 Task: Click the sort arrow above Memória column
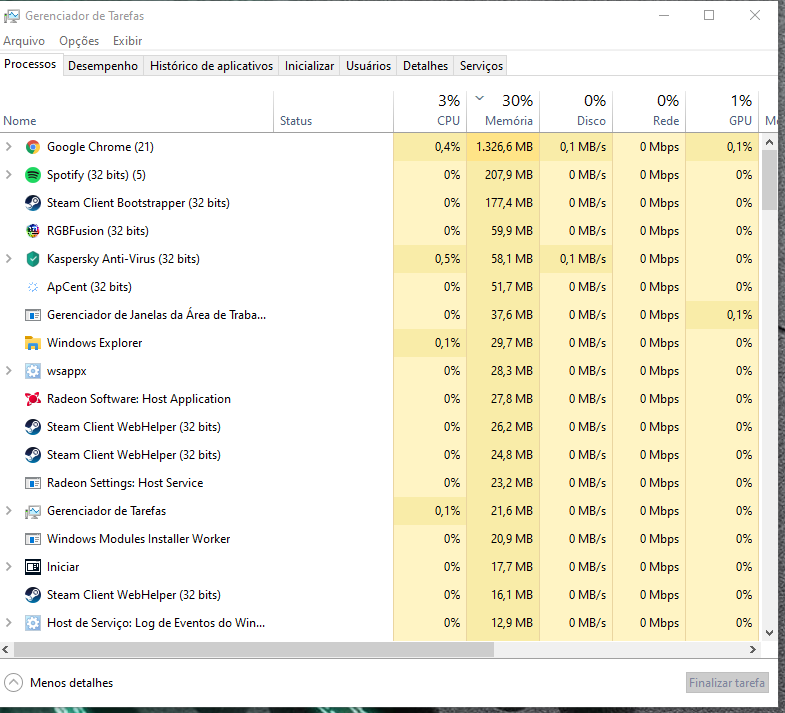click(x=480, y=98)
